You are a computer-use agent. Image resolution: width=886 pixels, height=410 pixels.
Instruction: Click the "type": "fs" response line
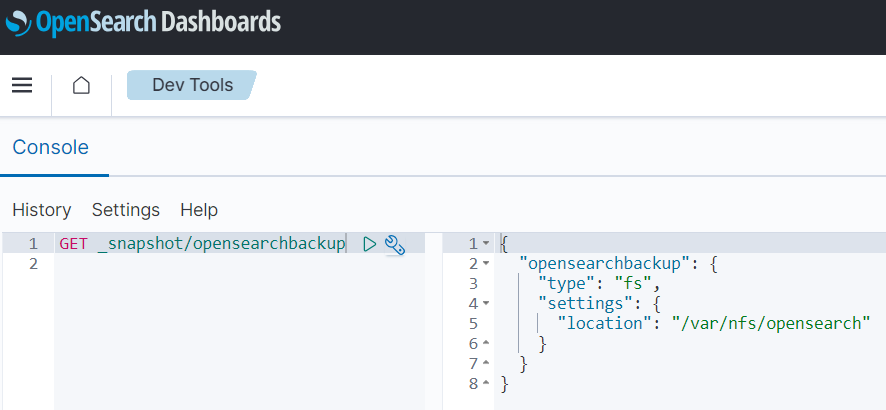point(600,283)
